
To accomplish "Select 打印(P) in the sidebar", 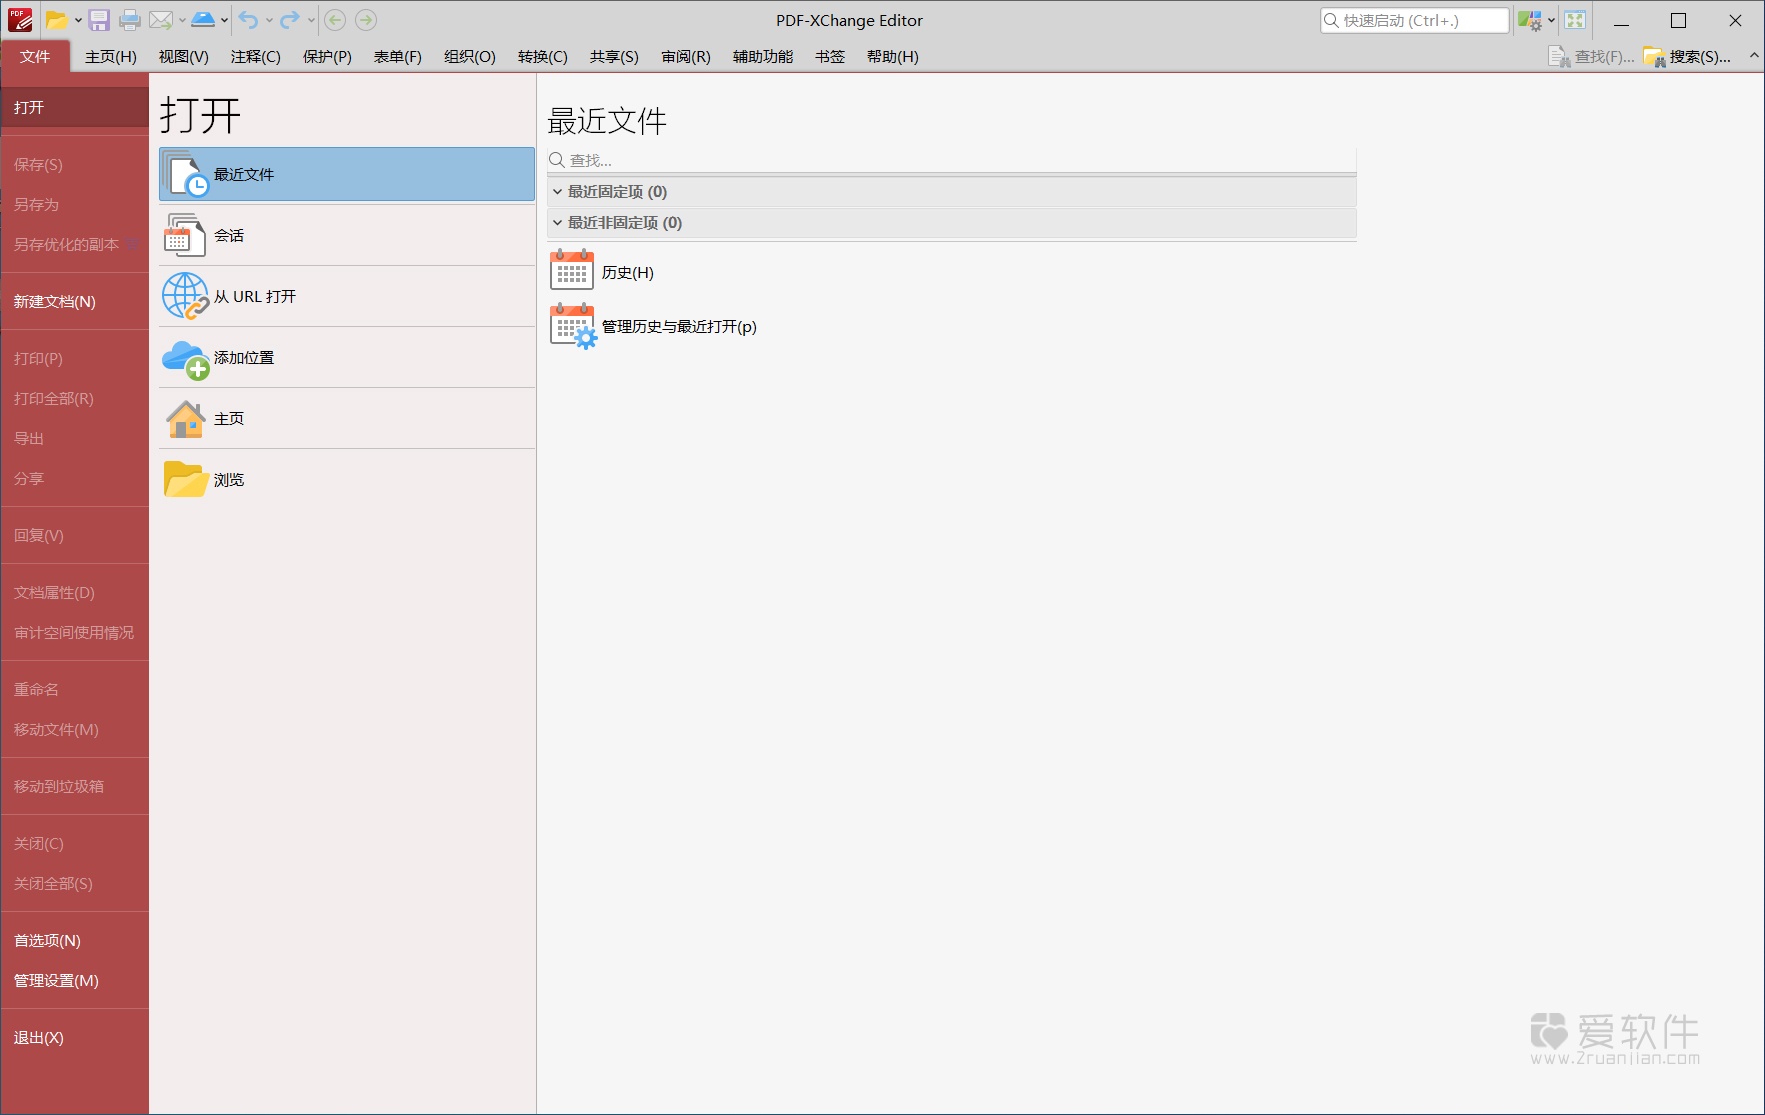I will click(x=75, y=359).
